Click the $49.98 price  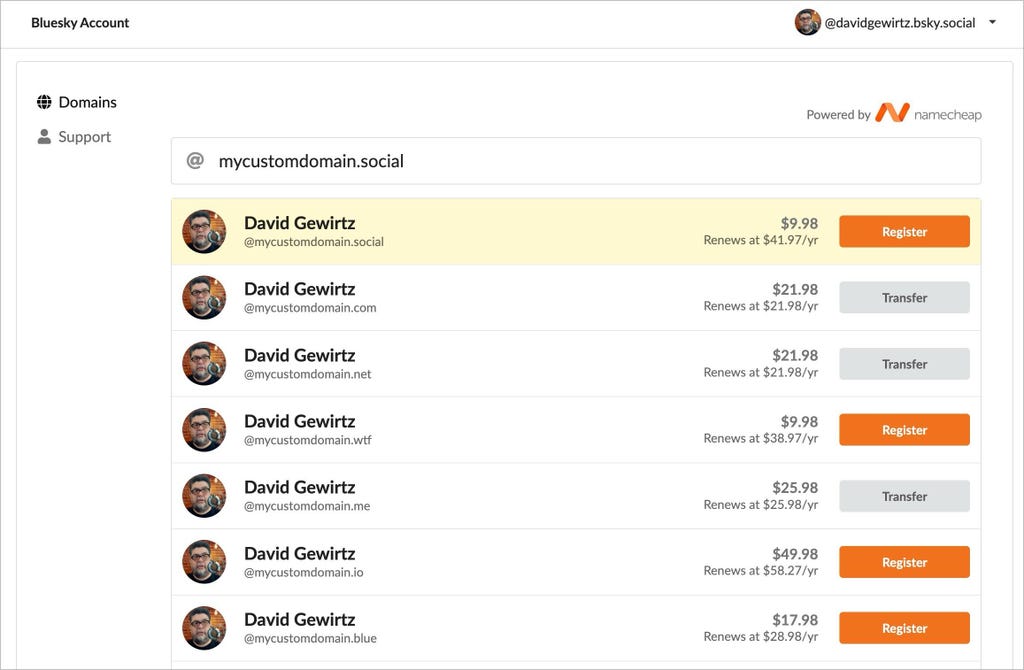tap(795, 554)
